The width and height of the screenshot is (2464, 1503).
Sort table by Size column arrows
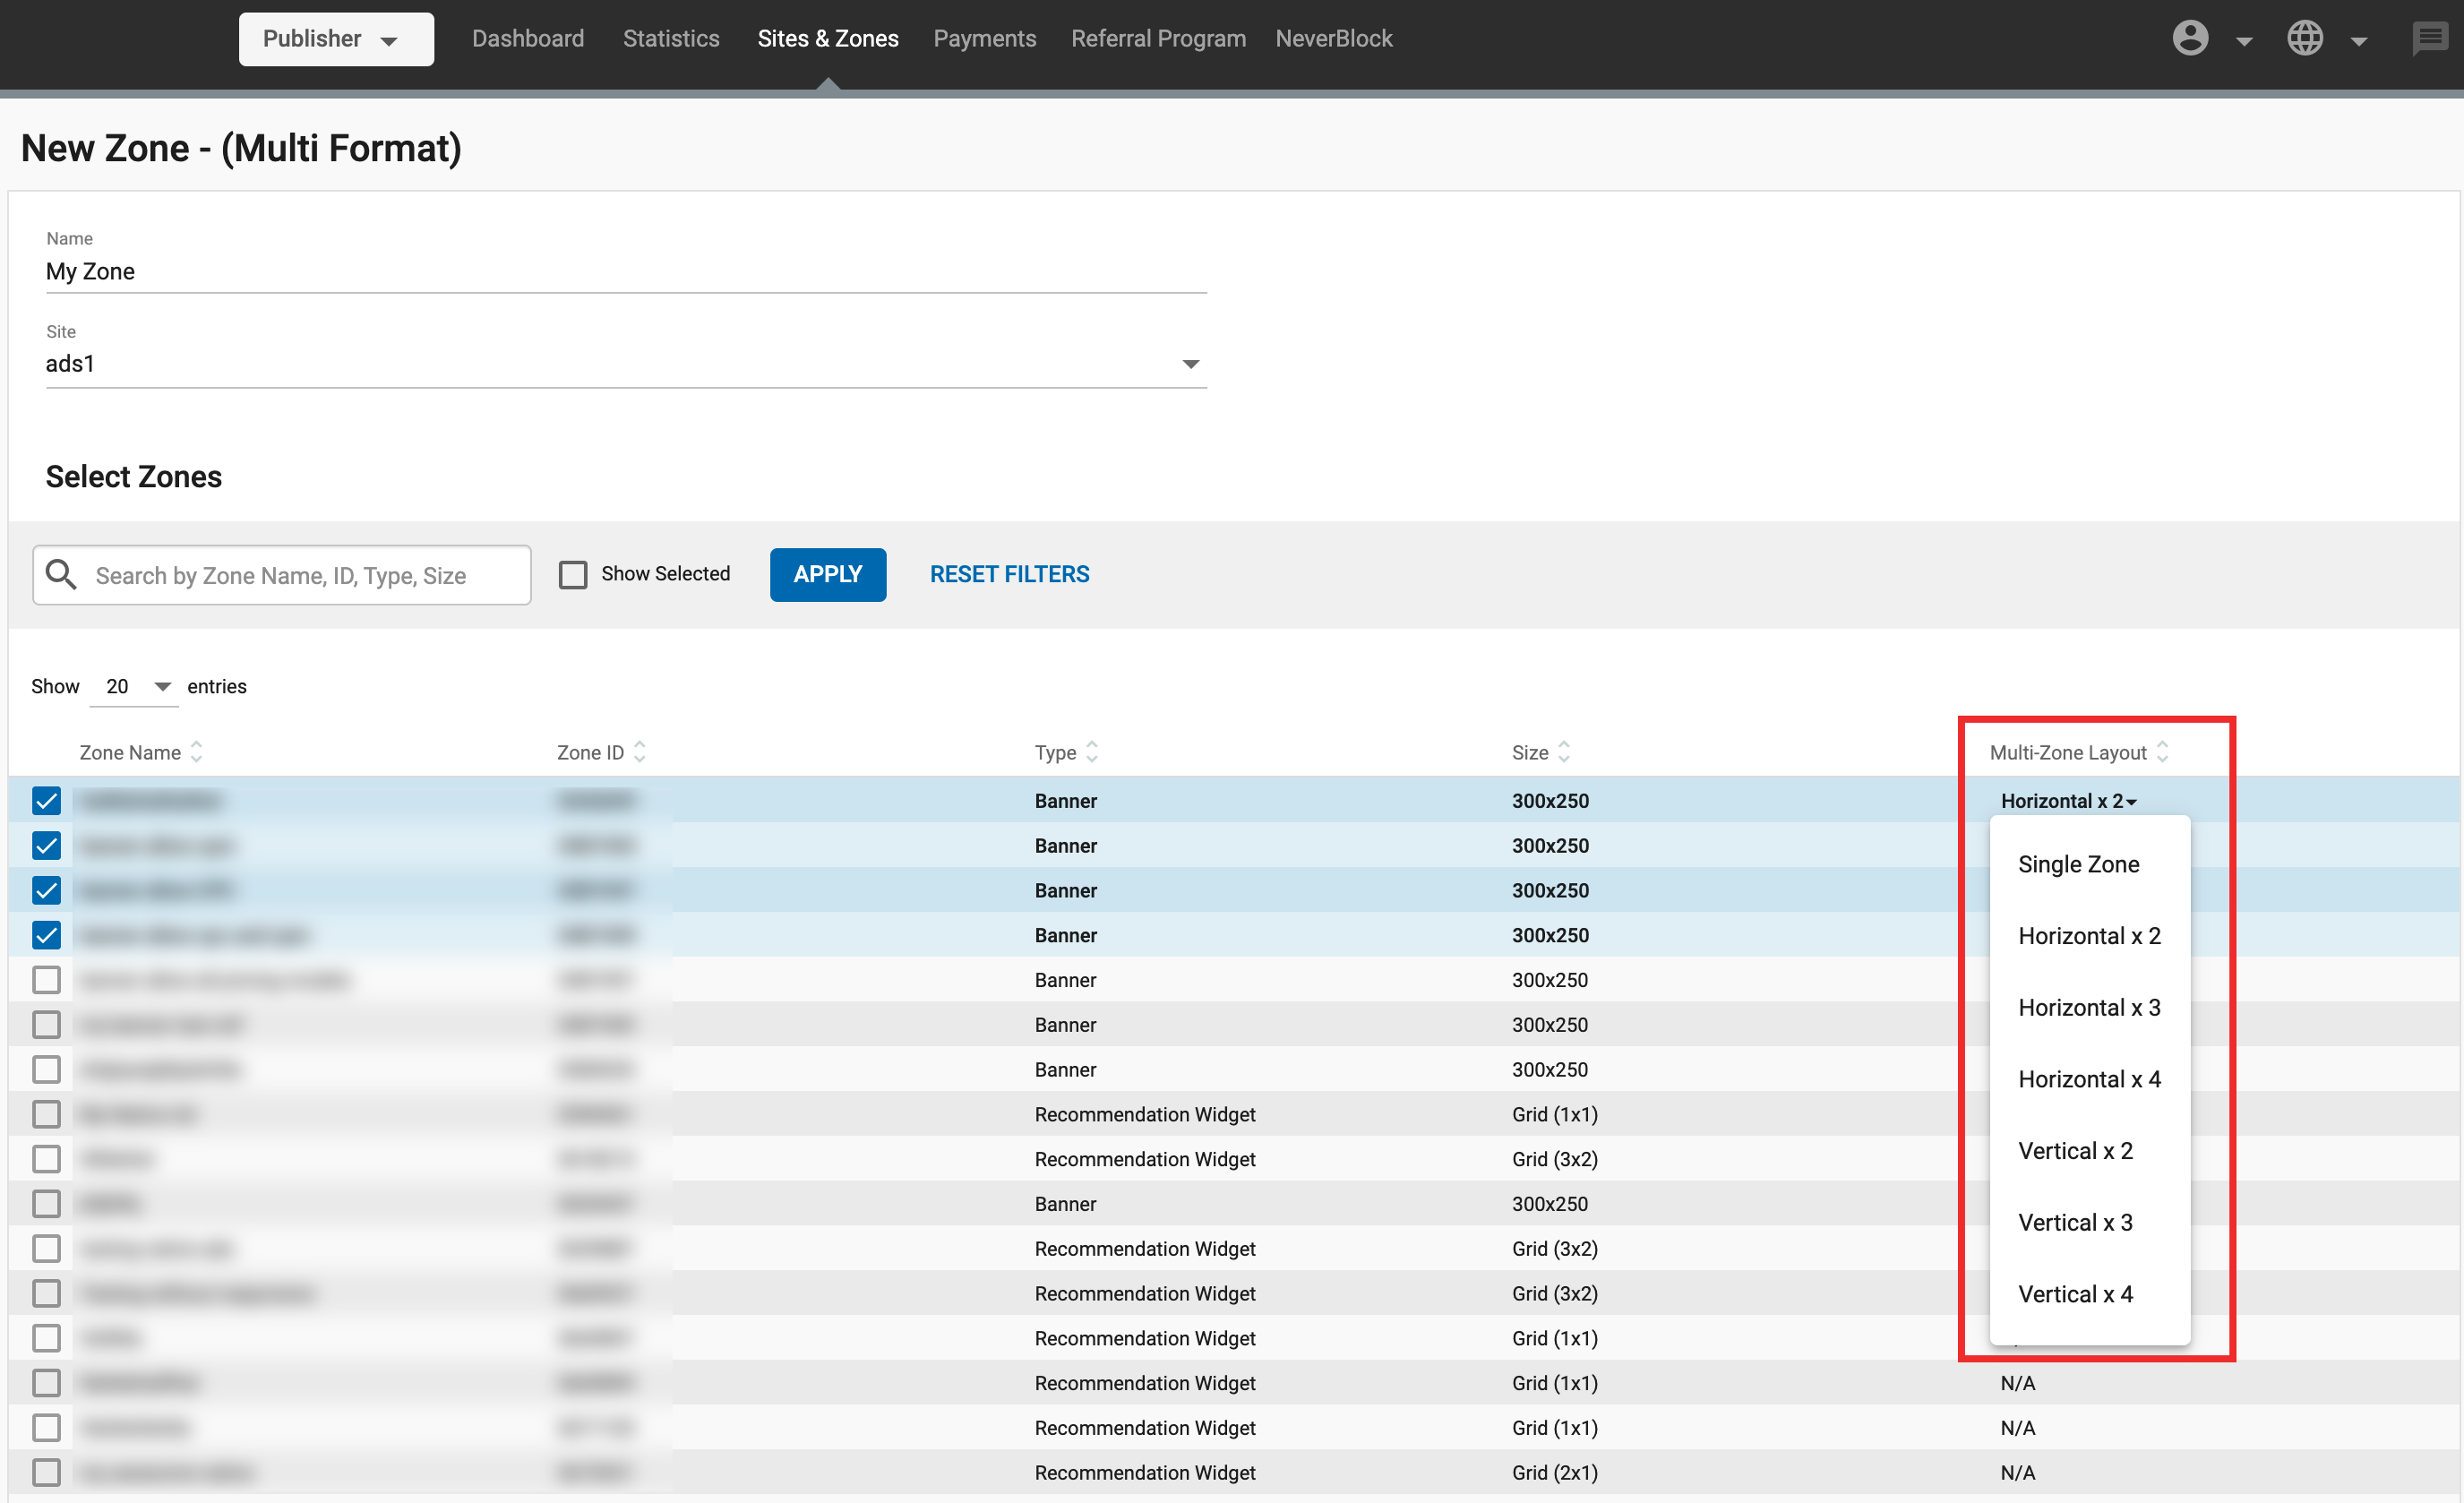pyautogui.click(x=1564, y=752)
